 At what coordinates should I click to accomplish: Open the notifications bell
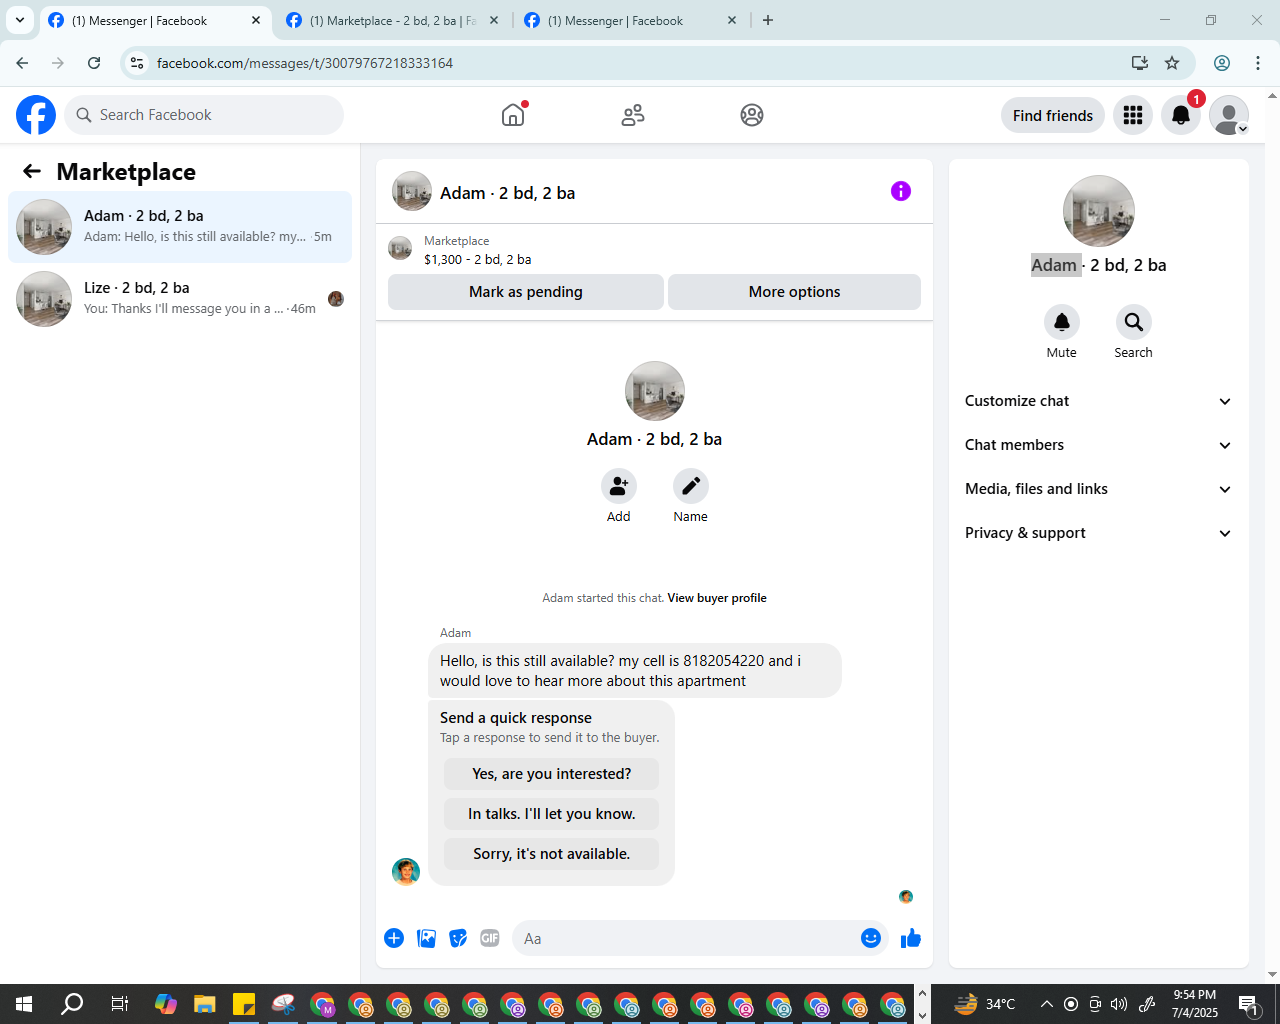click(1181, 116)
